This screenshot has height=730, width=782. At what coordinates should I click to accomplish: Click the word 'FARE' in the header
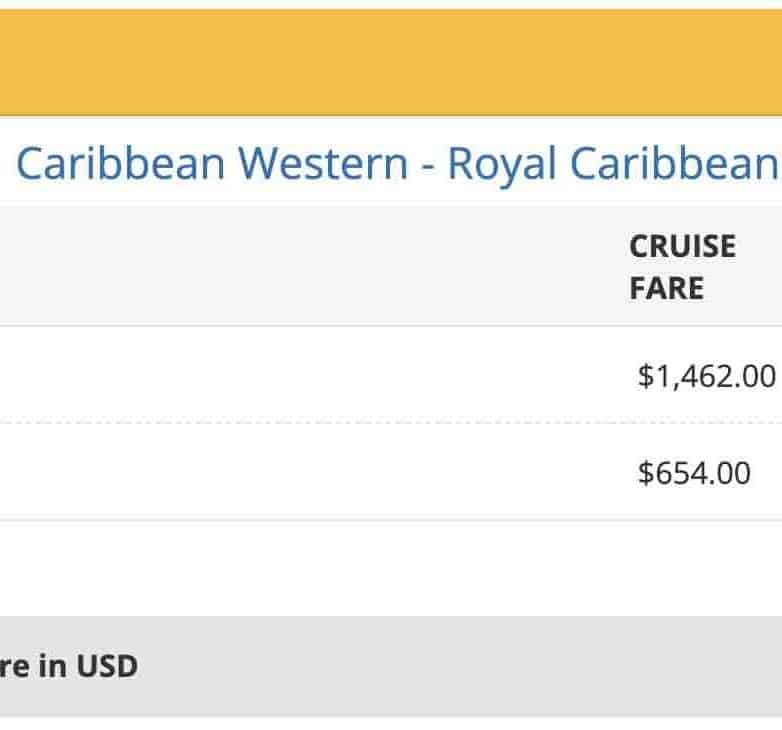point(666,288)
